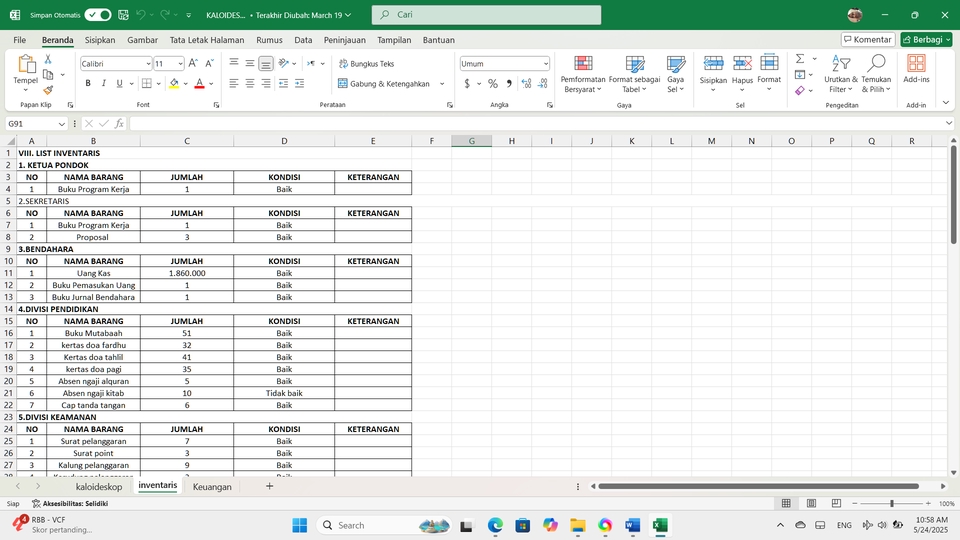
Task: Open the Tata Letak Halaman tab
Action: pos(207,40)
